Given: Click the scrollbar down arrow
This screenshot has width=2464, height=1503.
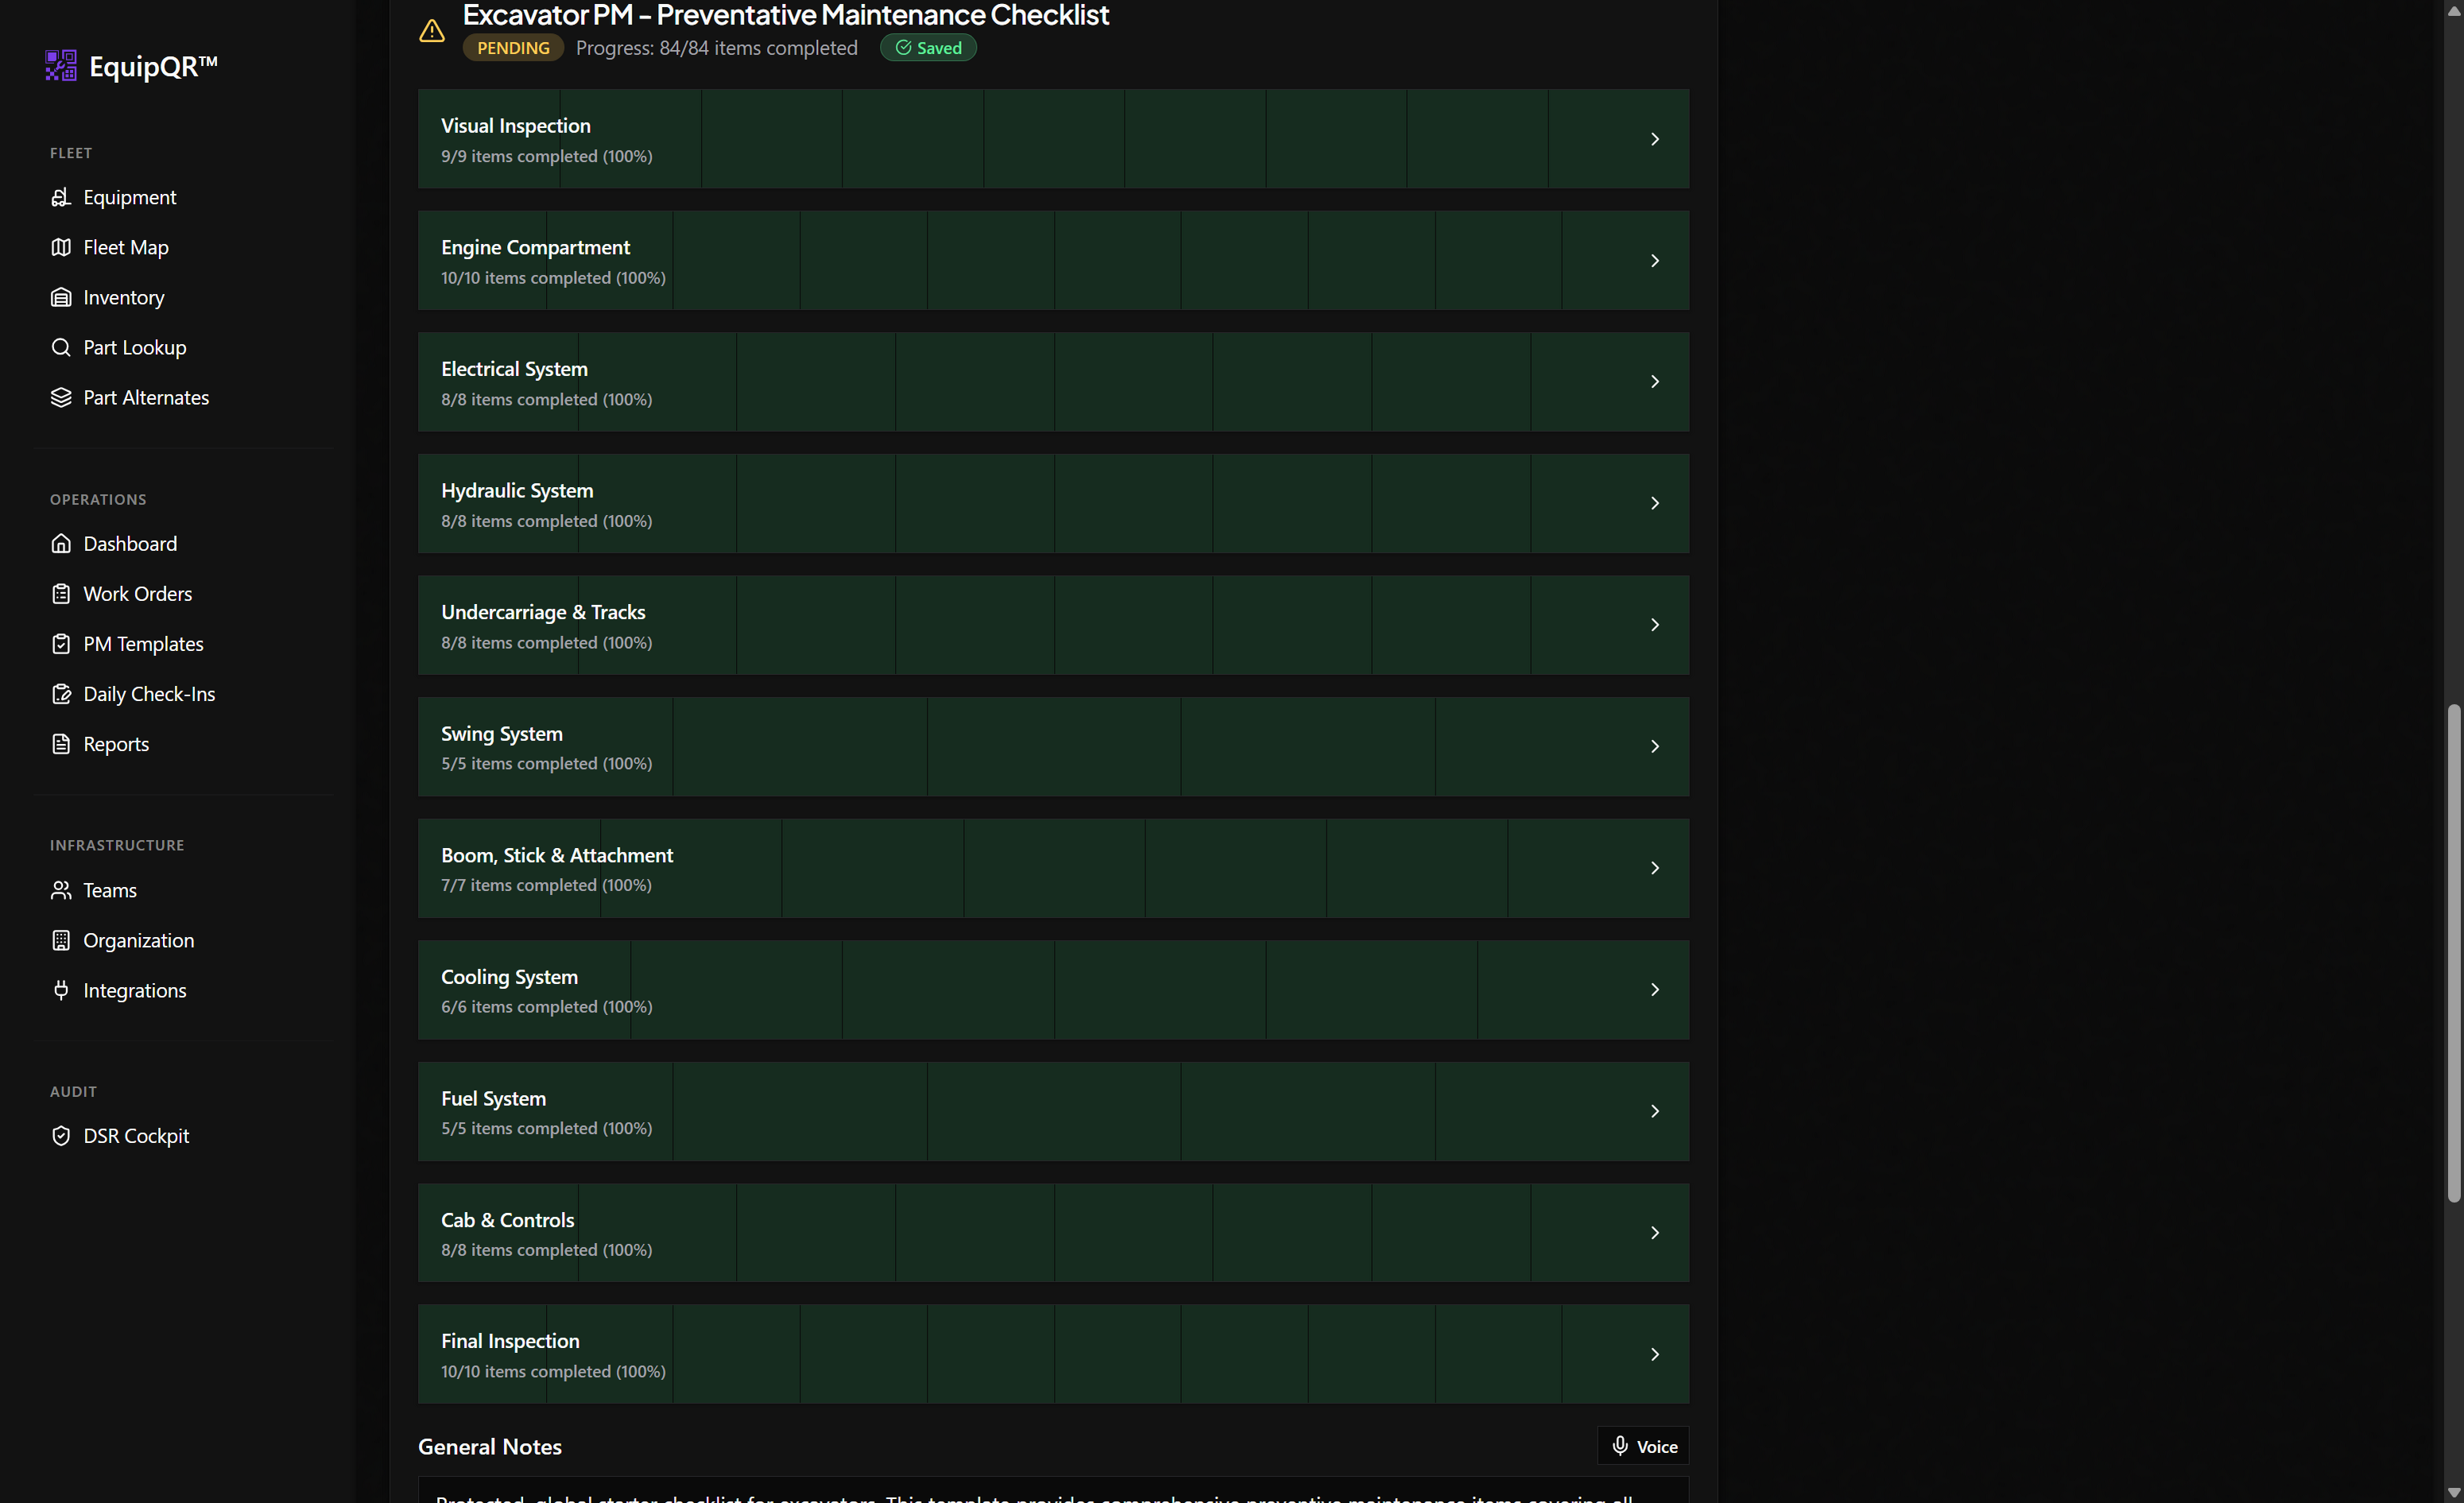Looking at the screenshot, I should 2453,1492.
